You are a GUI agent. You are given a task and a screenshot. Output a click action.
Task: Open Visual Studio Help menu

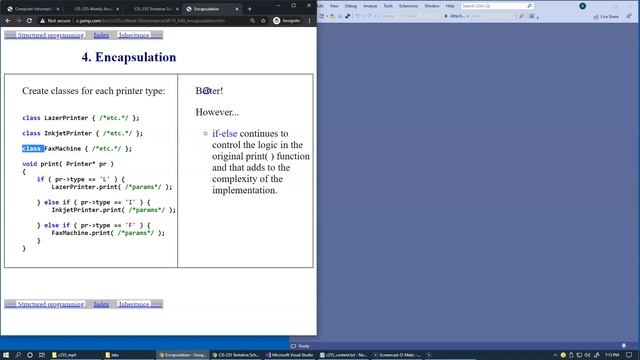[x=450, y=6]
